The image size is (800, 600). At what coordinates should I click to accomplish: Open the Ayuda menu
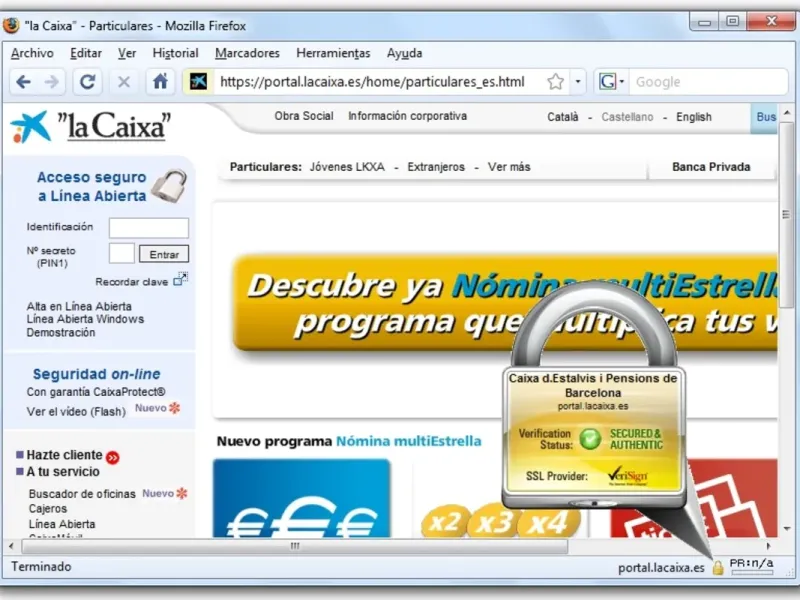tap(404, 53)
